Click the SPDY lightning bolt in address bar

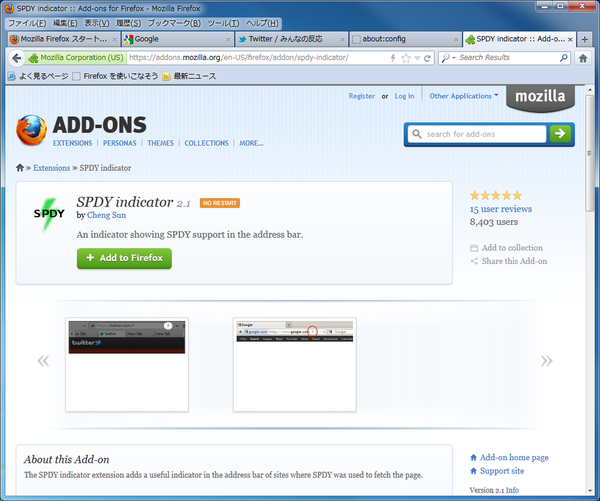393,58
